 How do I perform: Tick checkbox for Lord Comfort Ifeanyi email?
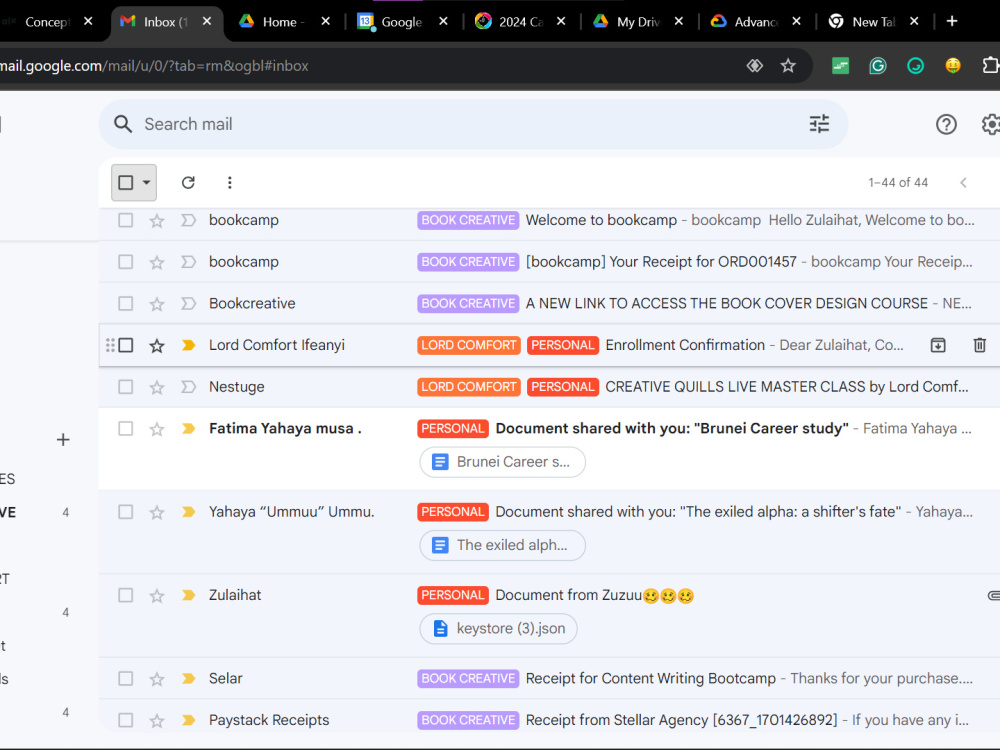coord(126,345)
